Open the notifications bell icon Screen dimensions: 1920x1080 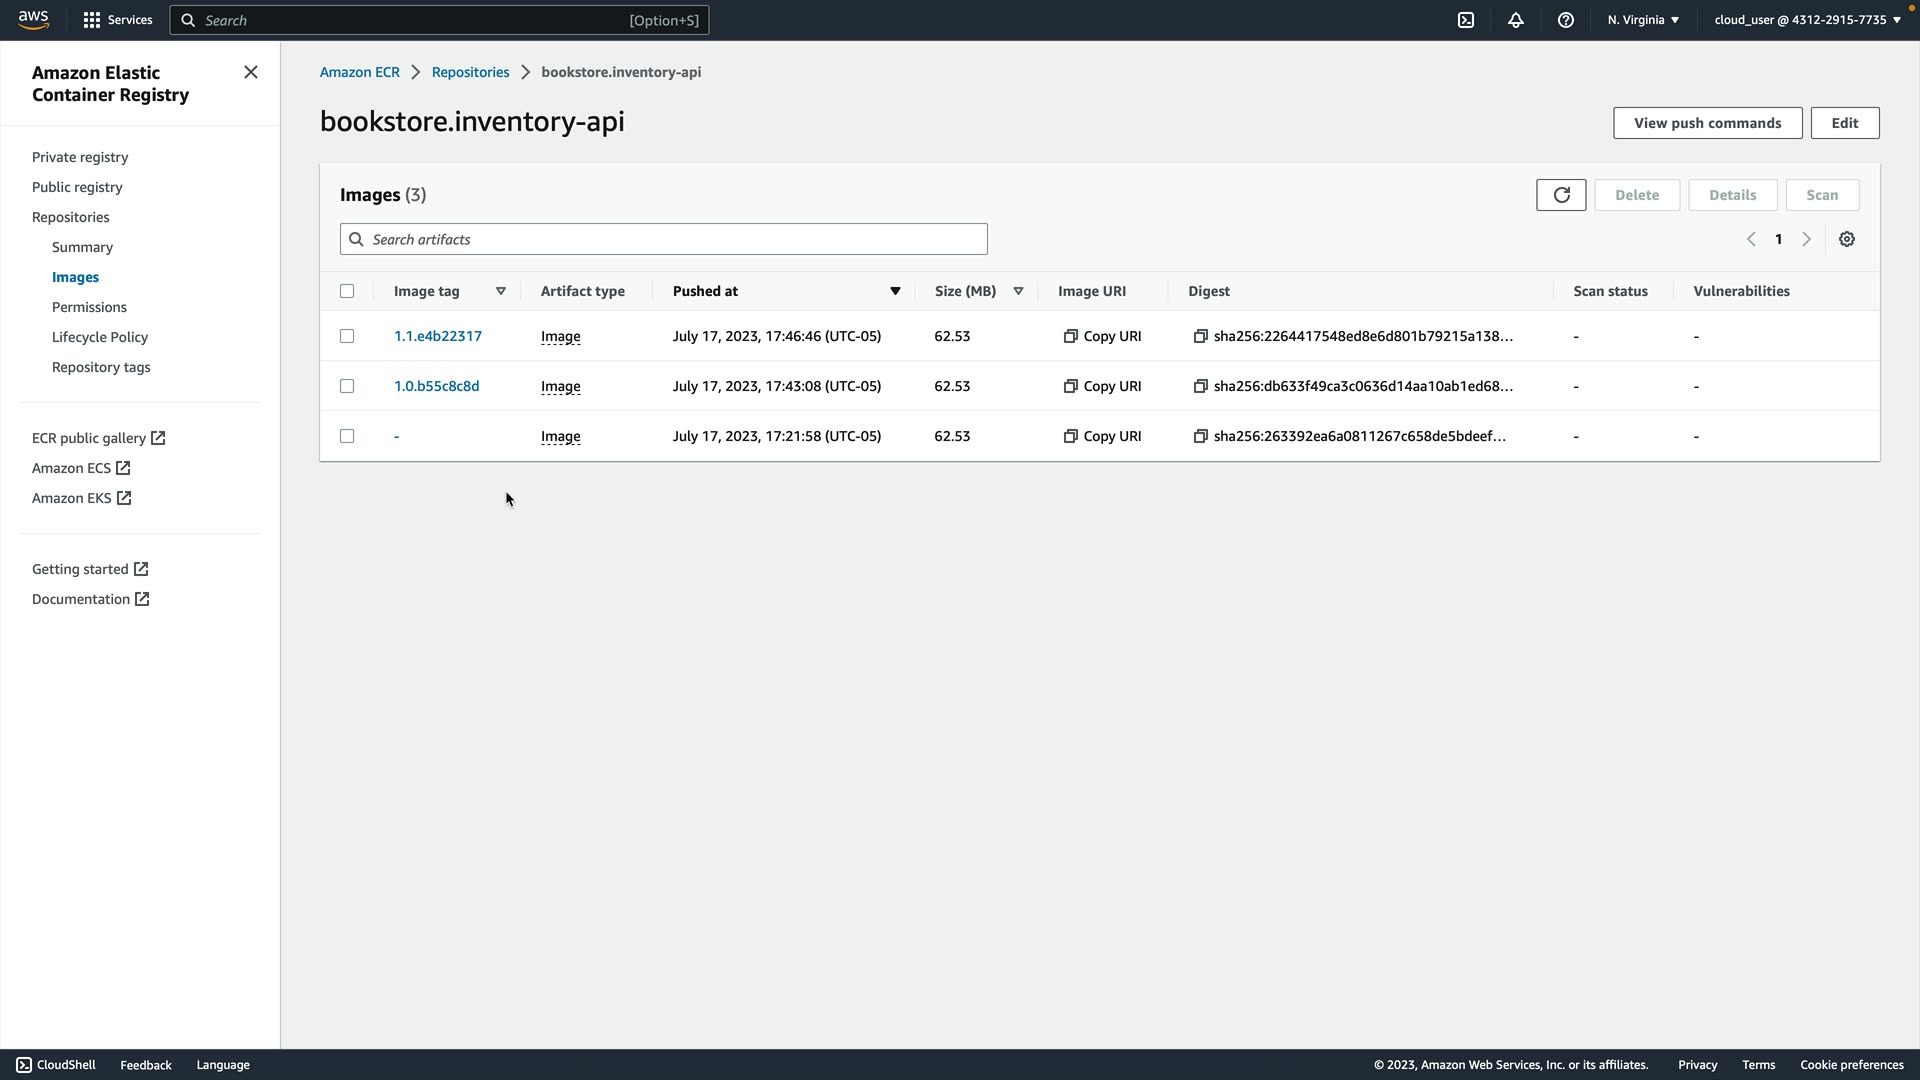(x=1516, y=20)
